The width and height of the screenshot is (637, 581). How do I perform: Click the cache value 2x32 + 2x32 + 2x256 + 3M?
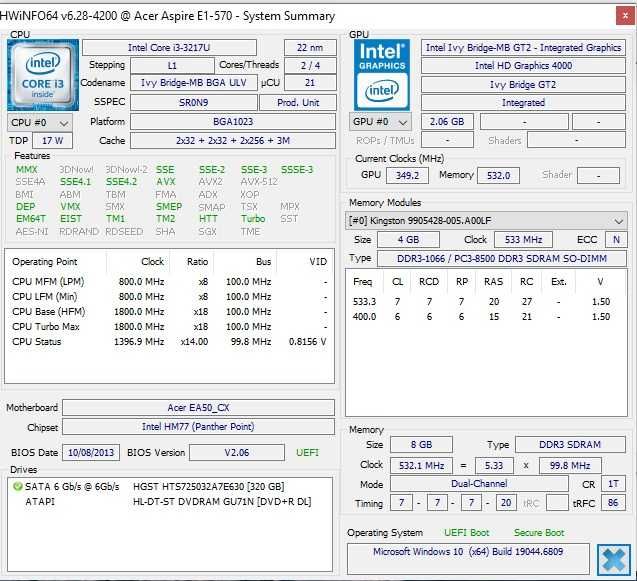(x=233, y=141)
